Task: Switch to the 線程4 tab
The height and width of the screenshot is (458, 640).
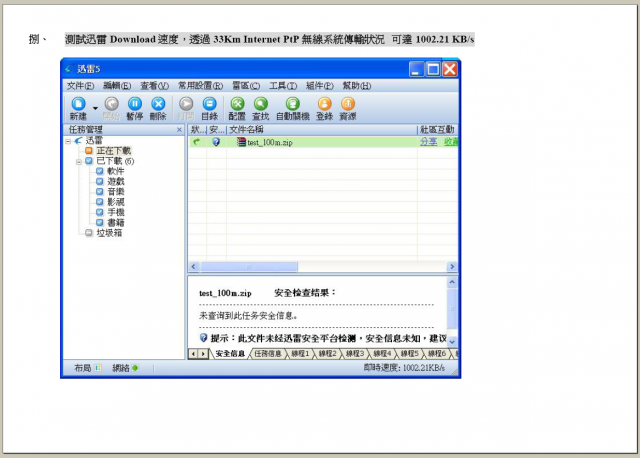Action: (x=382, y=354)
